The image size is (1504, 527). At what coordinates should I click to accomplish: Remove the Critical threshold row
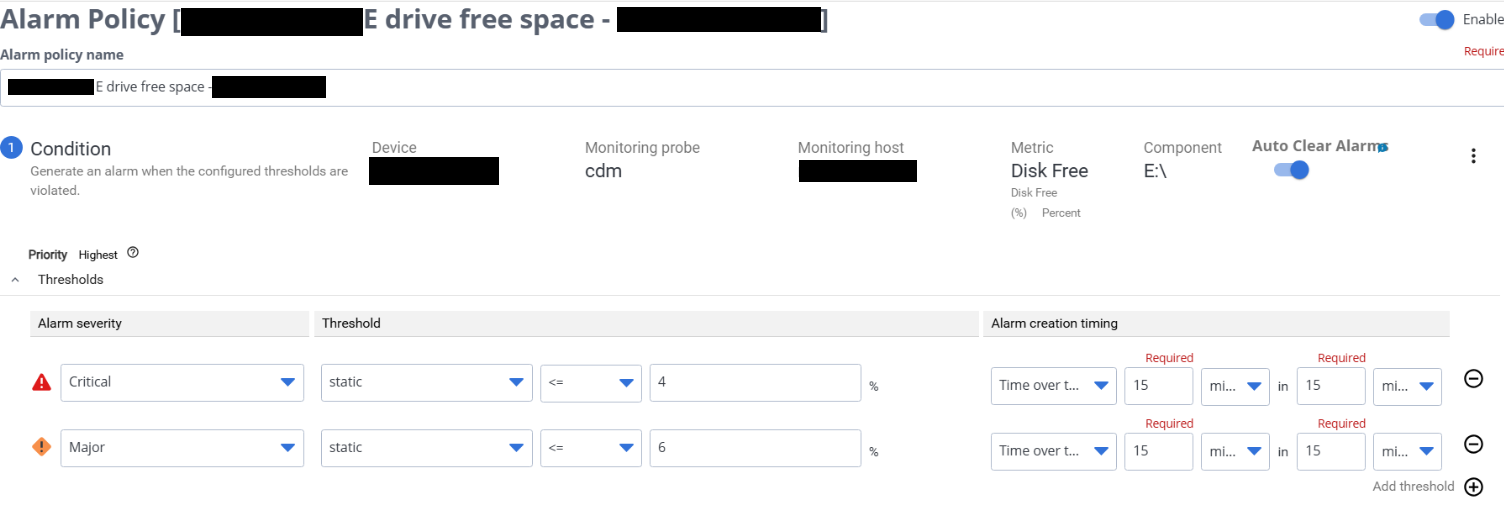1473,379
